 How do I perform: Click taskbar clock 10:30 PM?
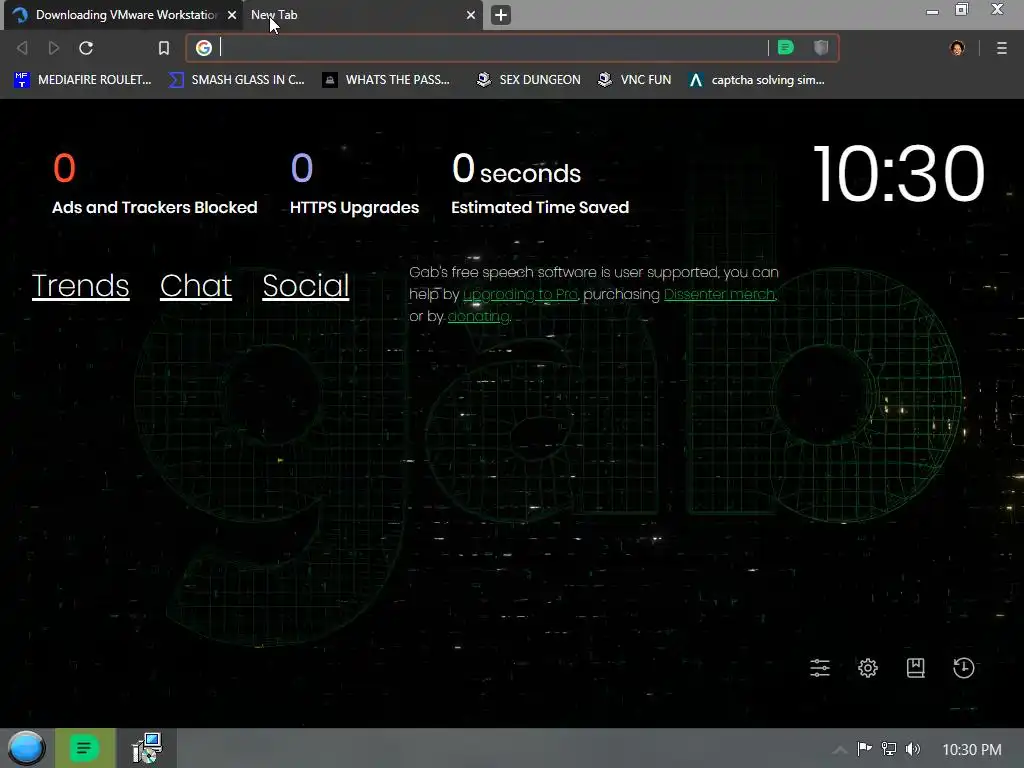[972, 750]
